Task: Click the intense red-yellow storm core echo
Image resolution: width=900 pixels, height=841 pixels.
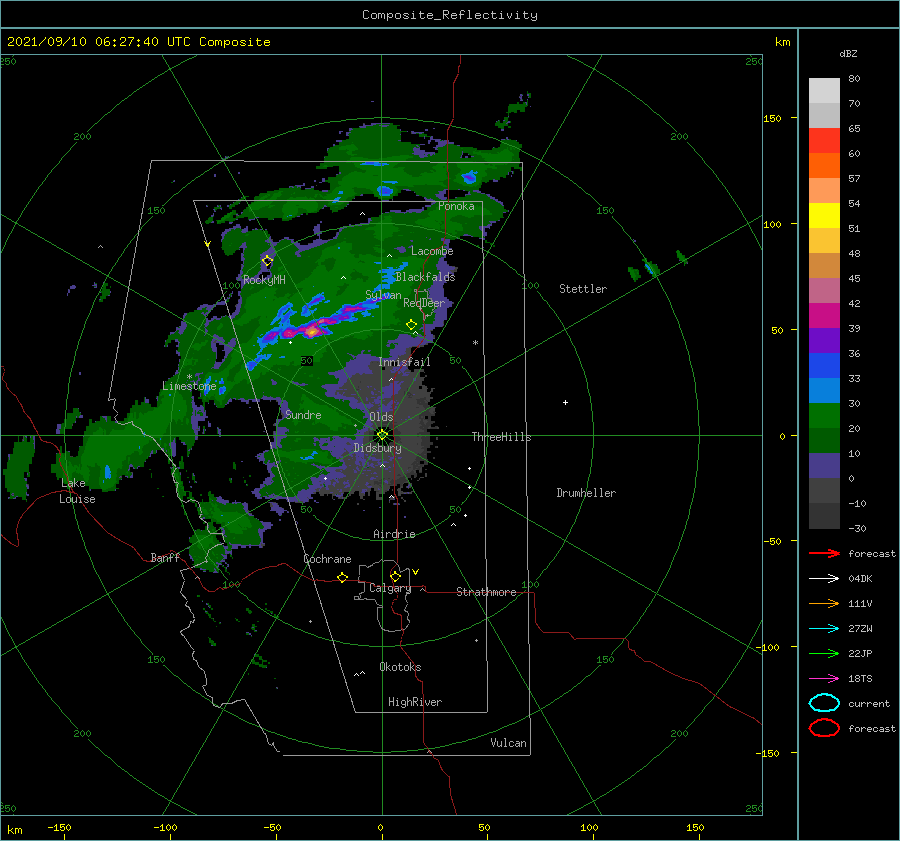Action: (x=312, y=331)
